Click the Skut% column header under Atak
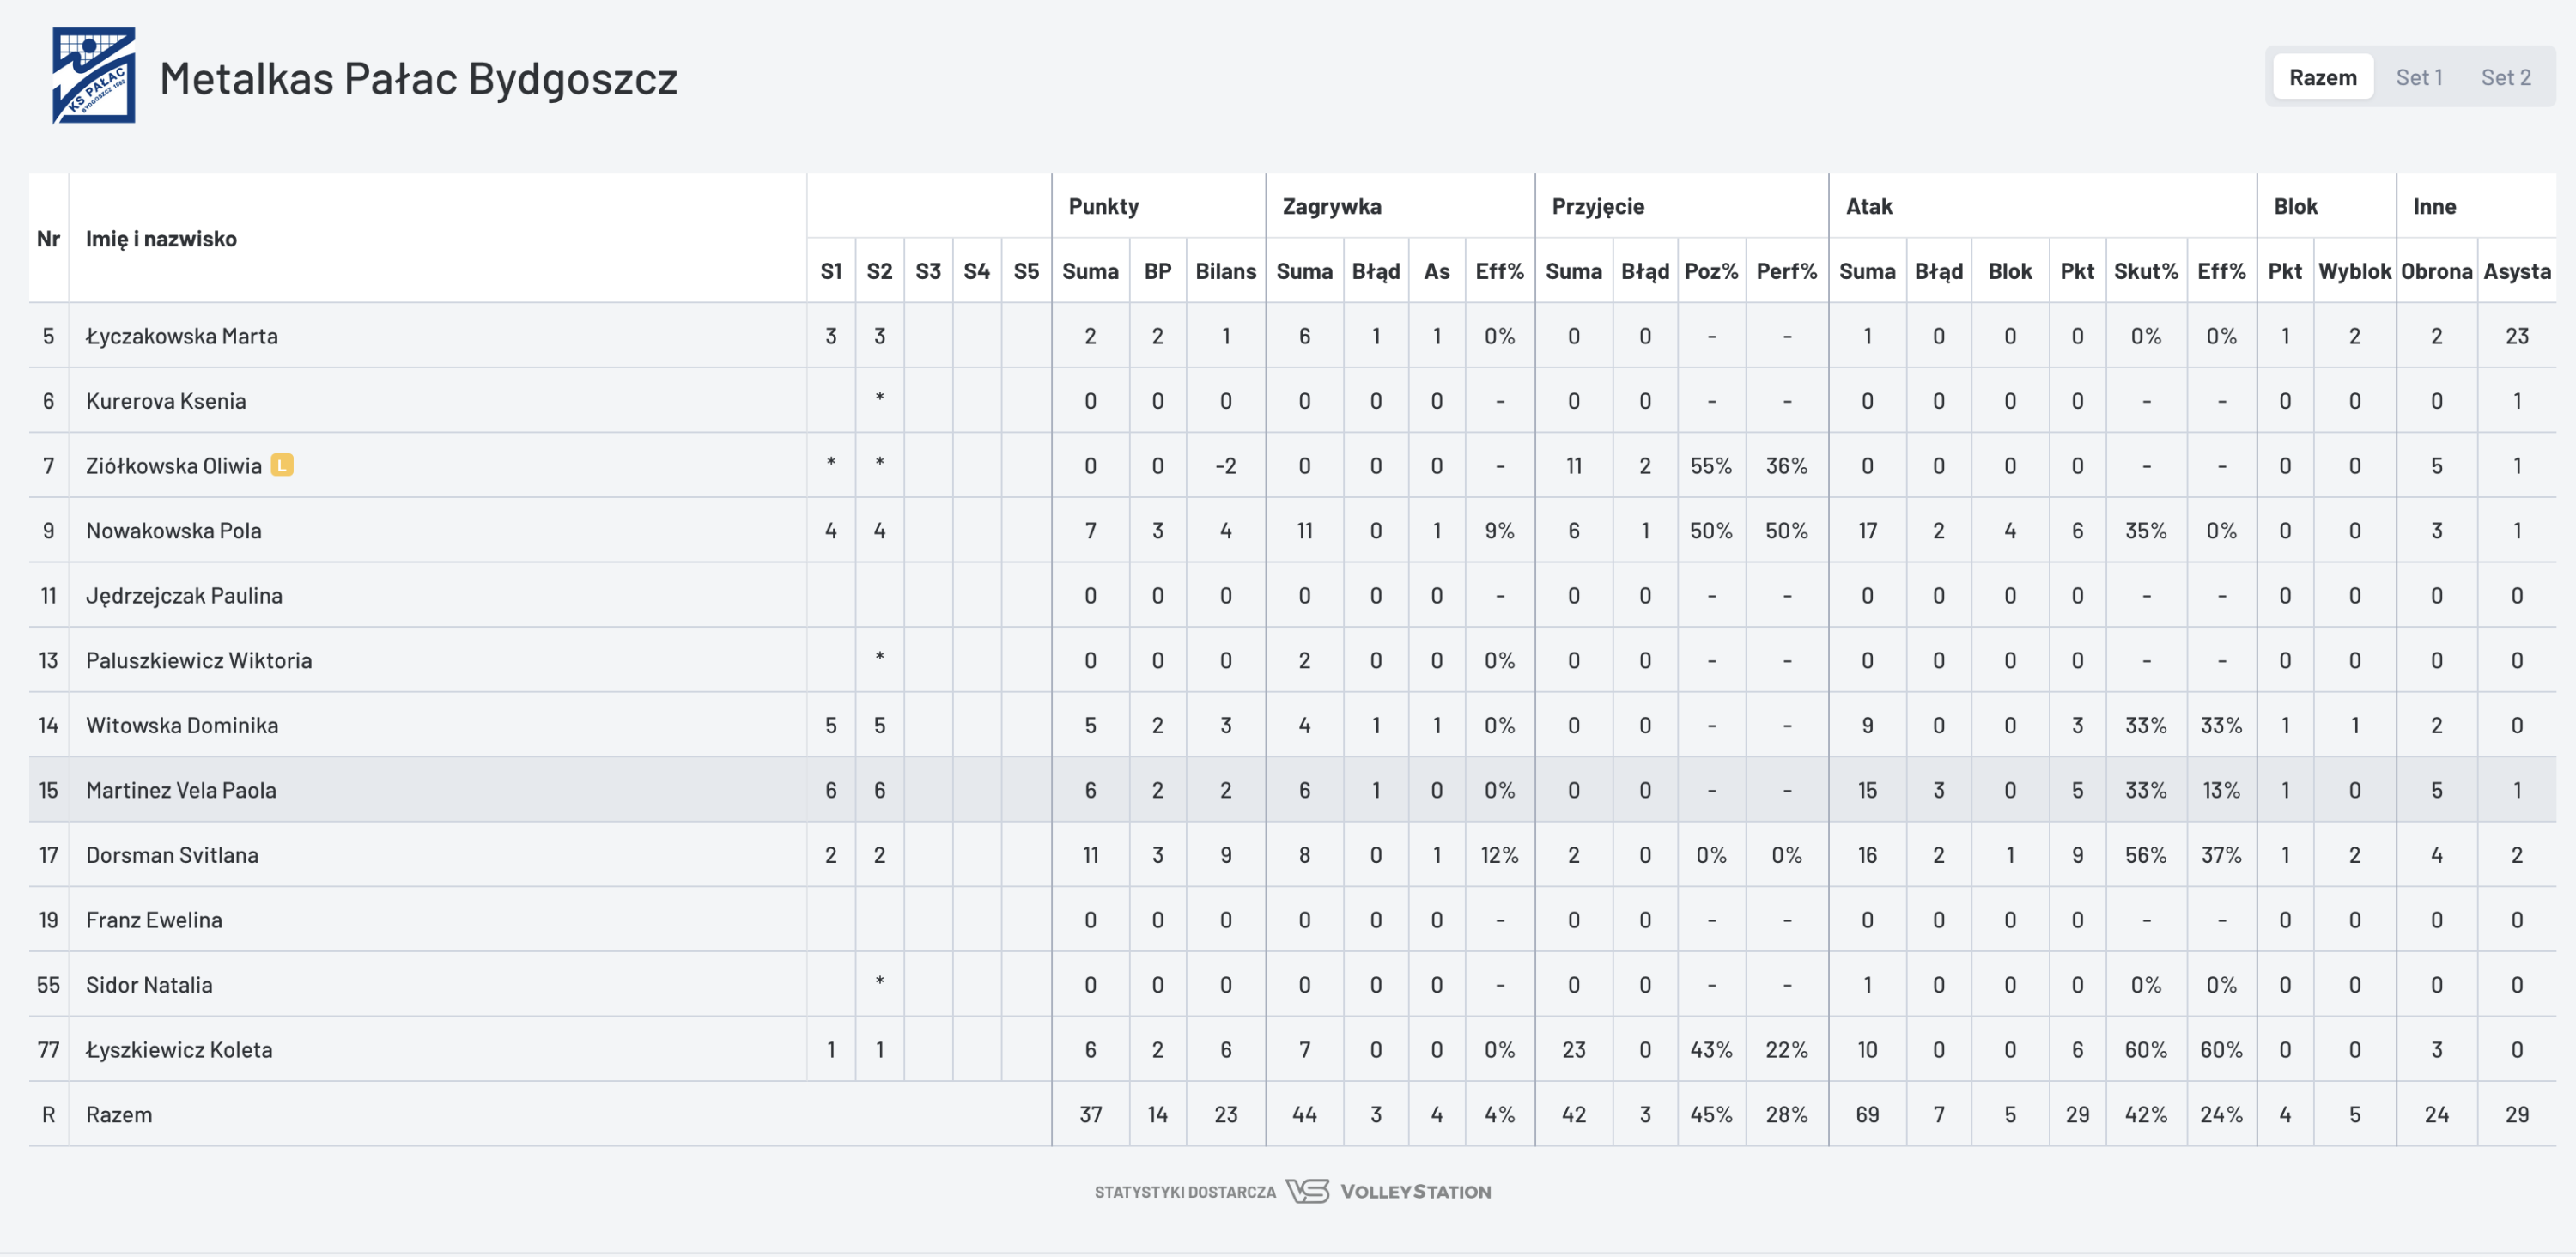The image size is (2576, 1257). tap(2145, 271)
